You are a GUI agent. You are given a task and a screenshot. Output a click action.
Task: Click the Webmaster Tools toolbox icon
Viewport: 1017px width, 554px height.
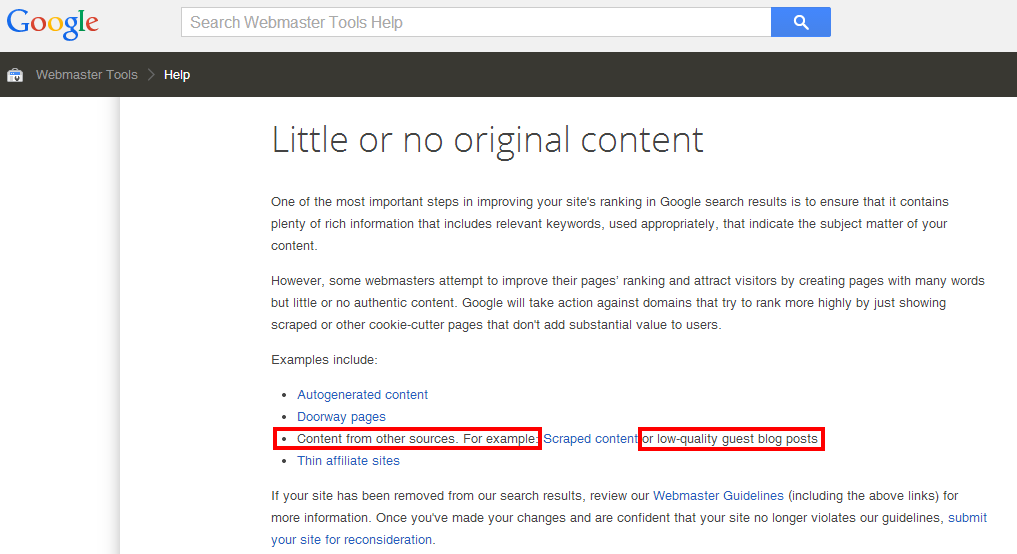click(x=15, y=75)
